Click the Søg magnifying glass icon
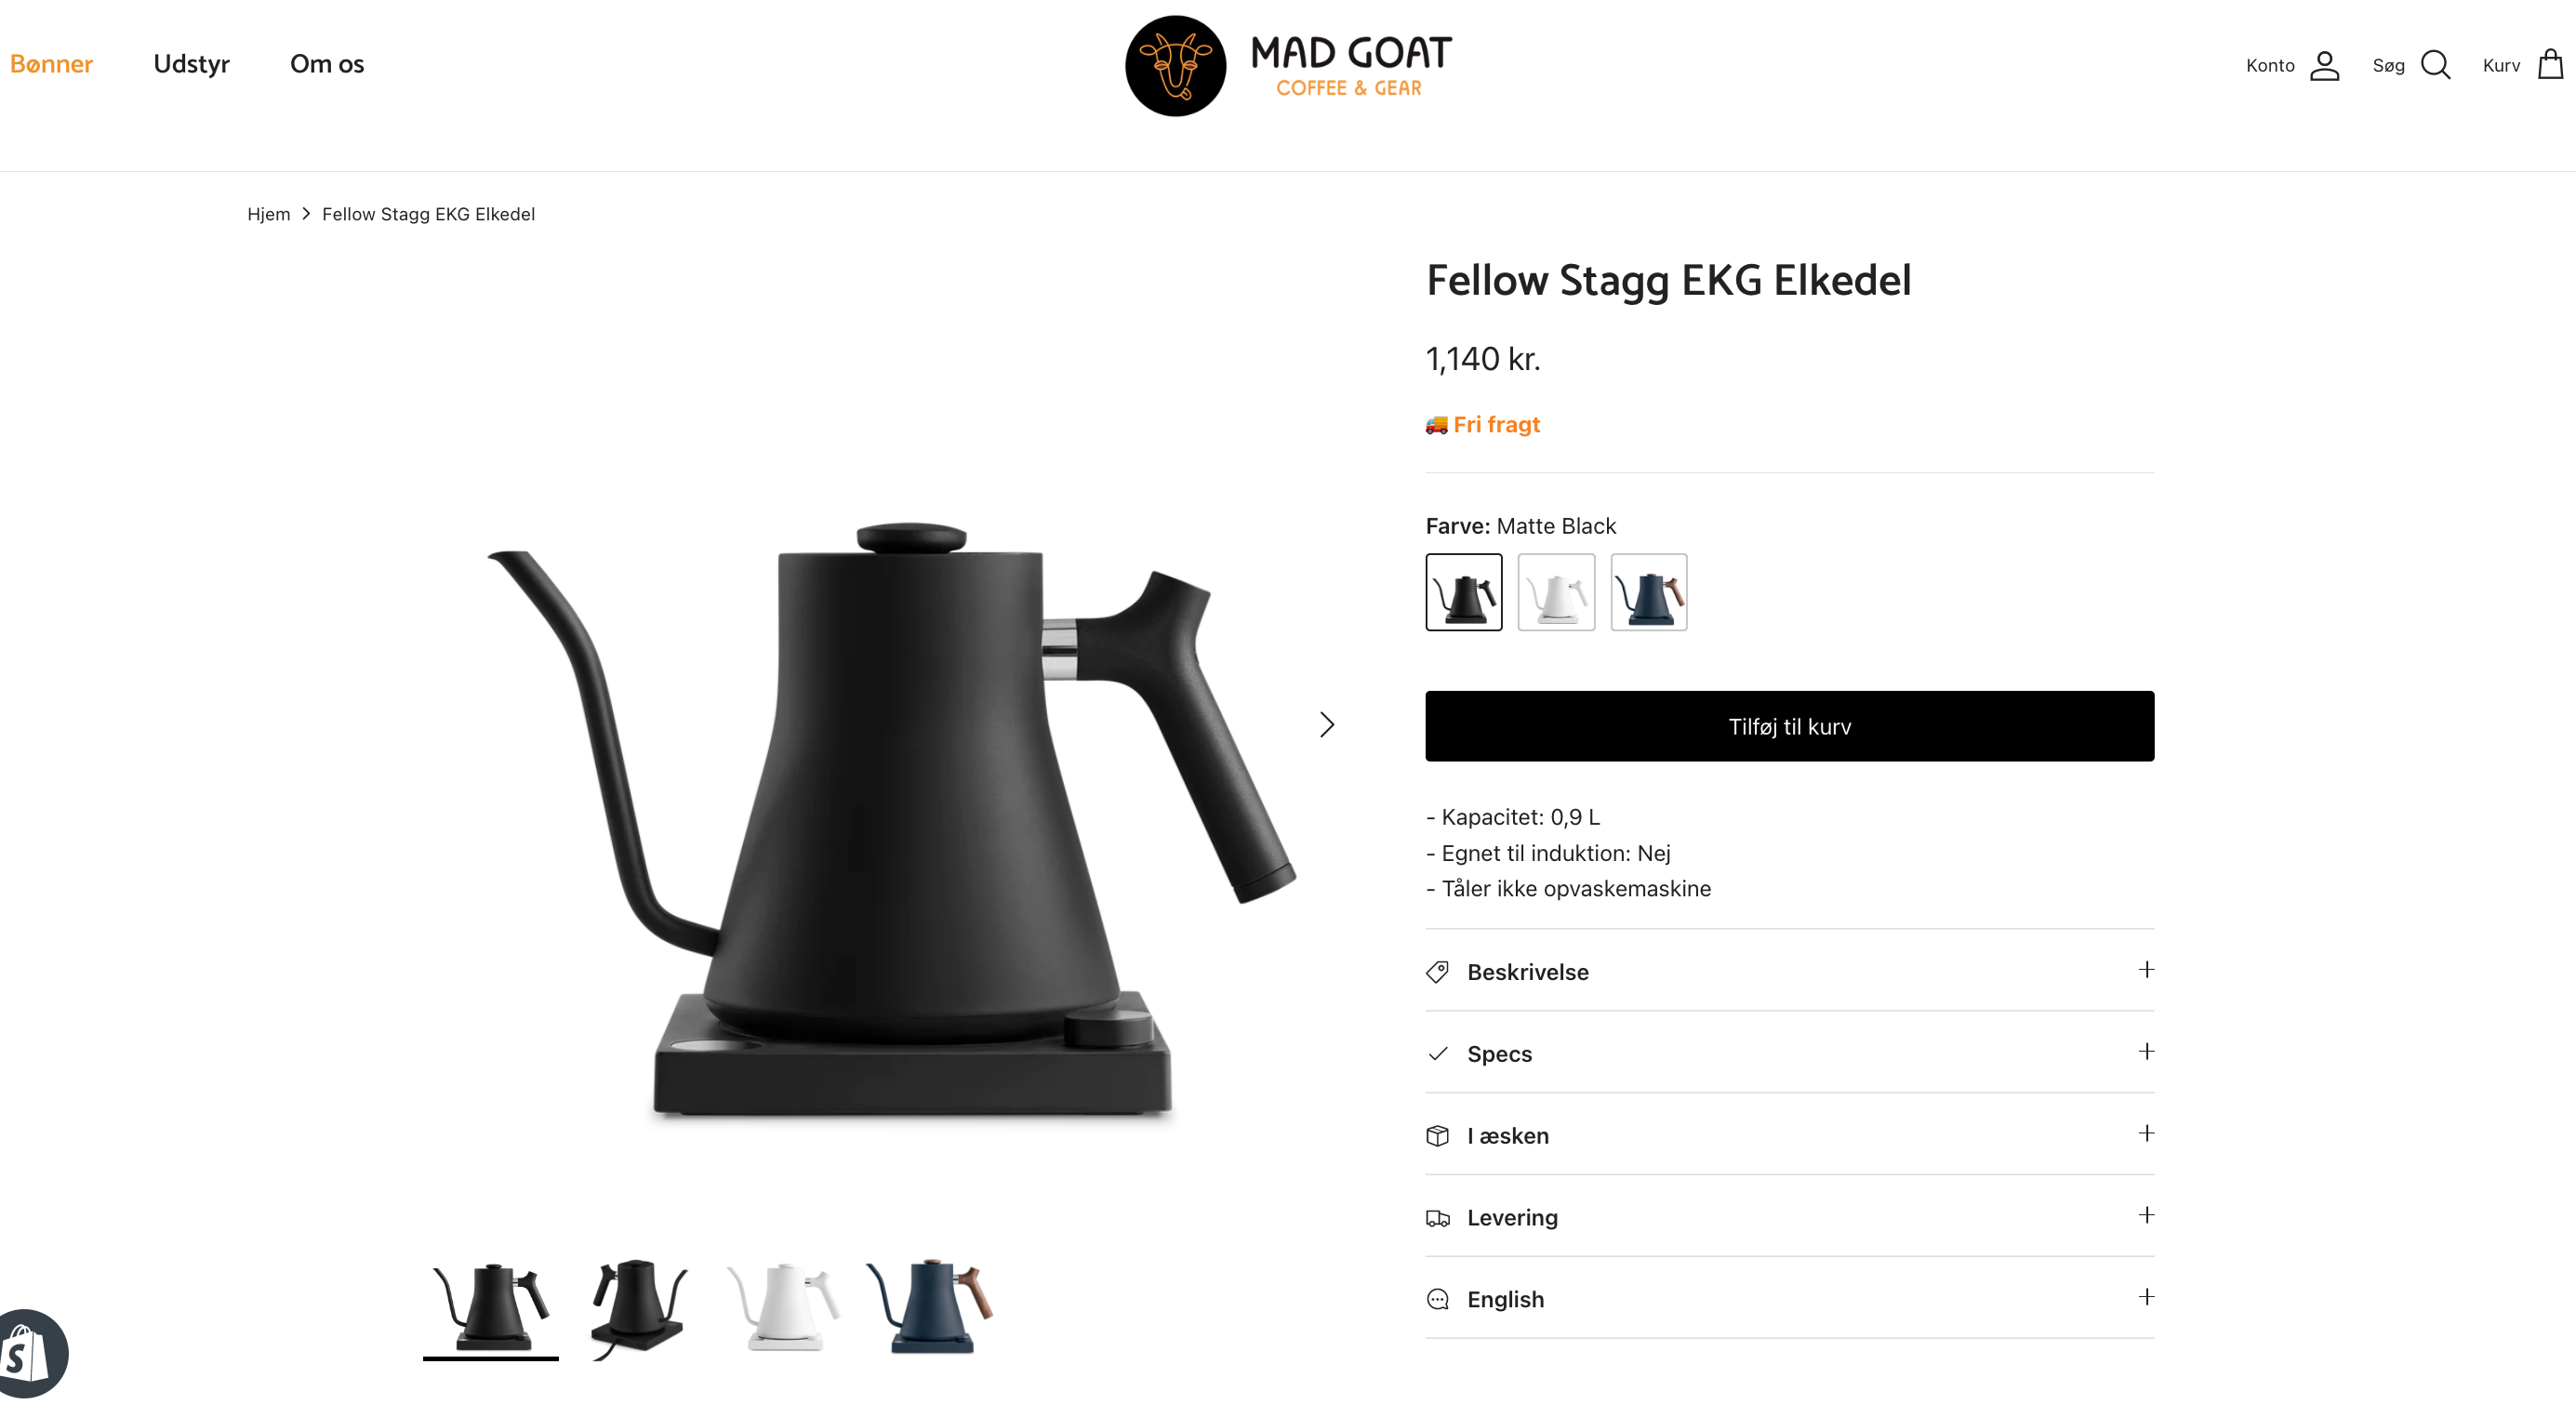The image size is (2576, 1404). pyautogui.click(x=2435, y=66)
